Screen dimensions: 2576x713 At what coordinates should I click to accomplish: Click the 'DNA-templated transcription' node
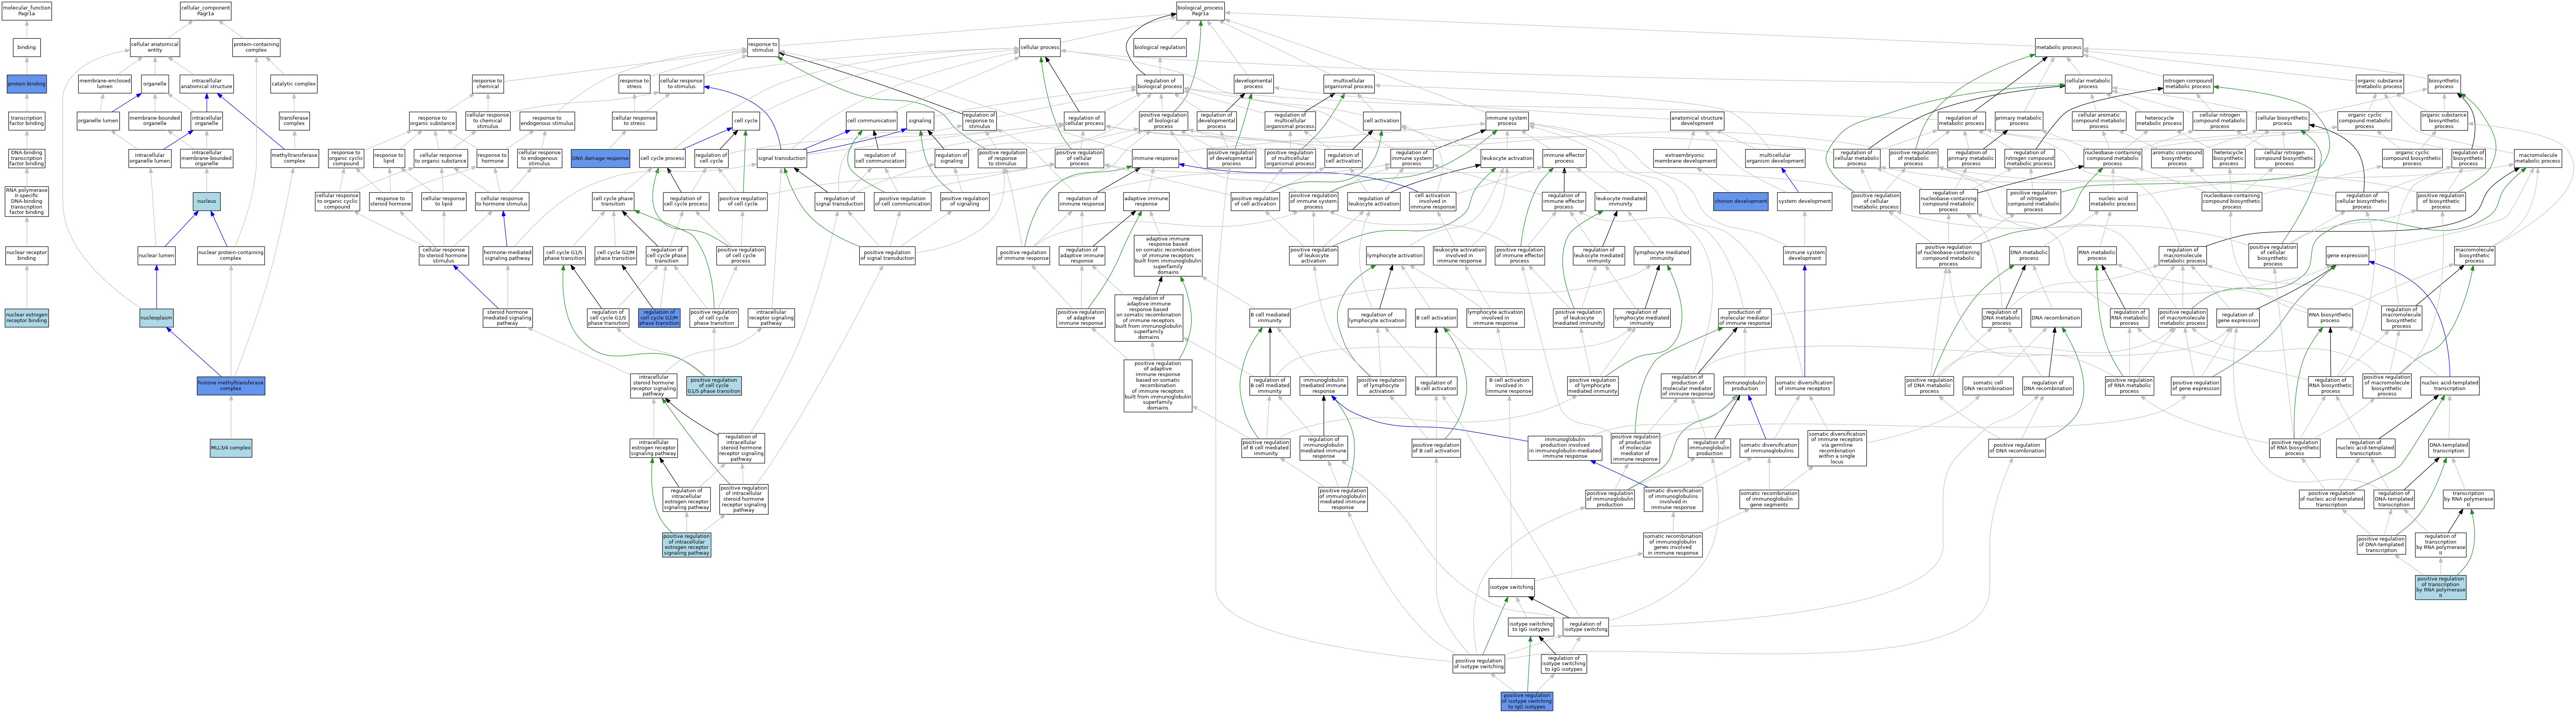point(2448,448)
